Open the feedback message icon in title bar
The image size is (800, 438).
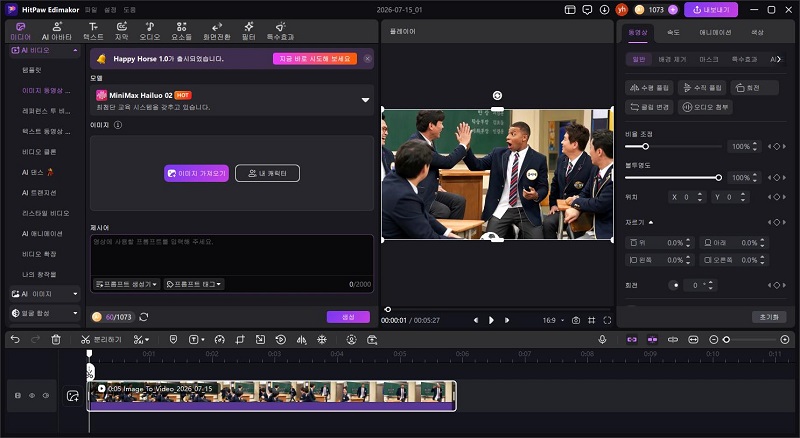(587, 10)
